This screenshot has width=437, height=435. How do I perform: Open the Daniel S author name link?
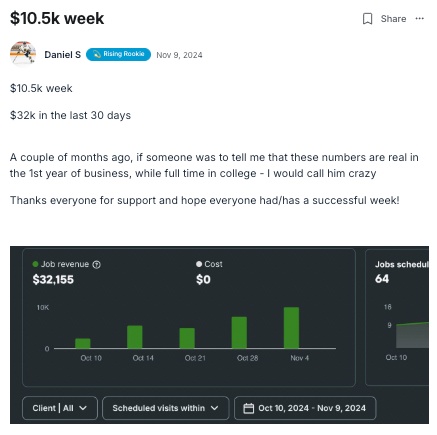pos(63,55)
